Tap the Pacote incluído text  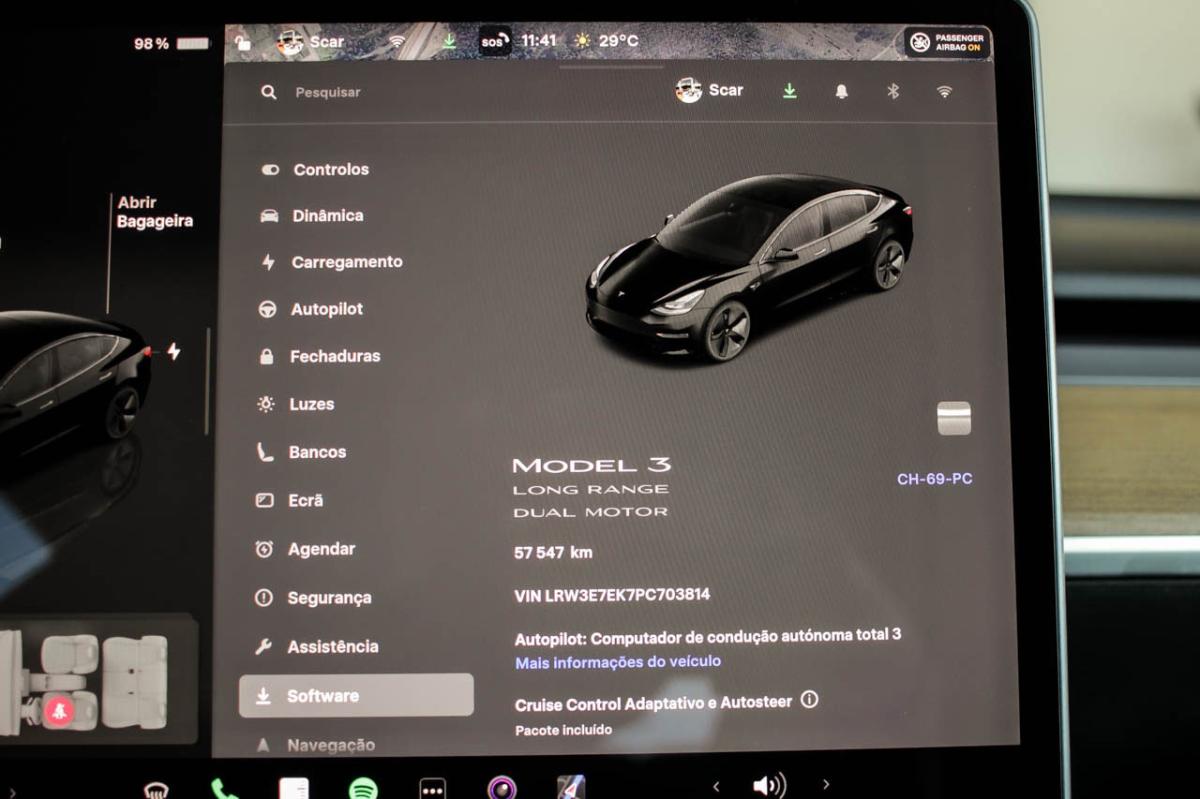click(x=563, y=730)
